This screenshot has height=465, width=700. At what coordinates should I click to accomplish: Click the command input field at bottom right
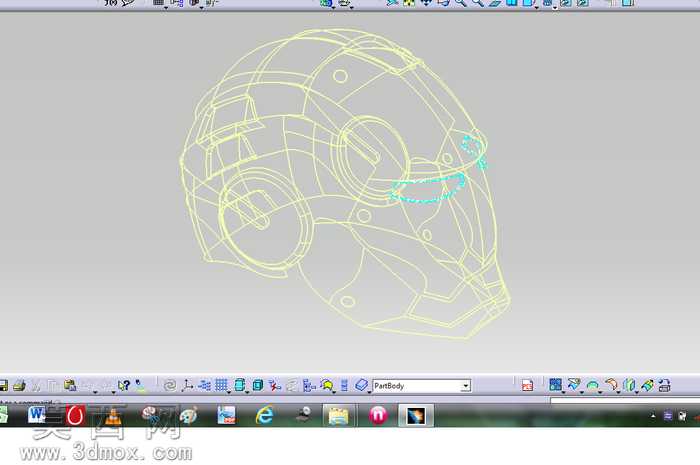(x=625, y=401)
